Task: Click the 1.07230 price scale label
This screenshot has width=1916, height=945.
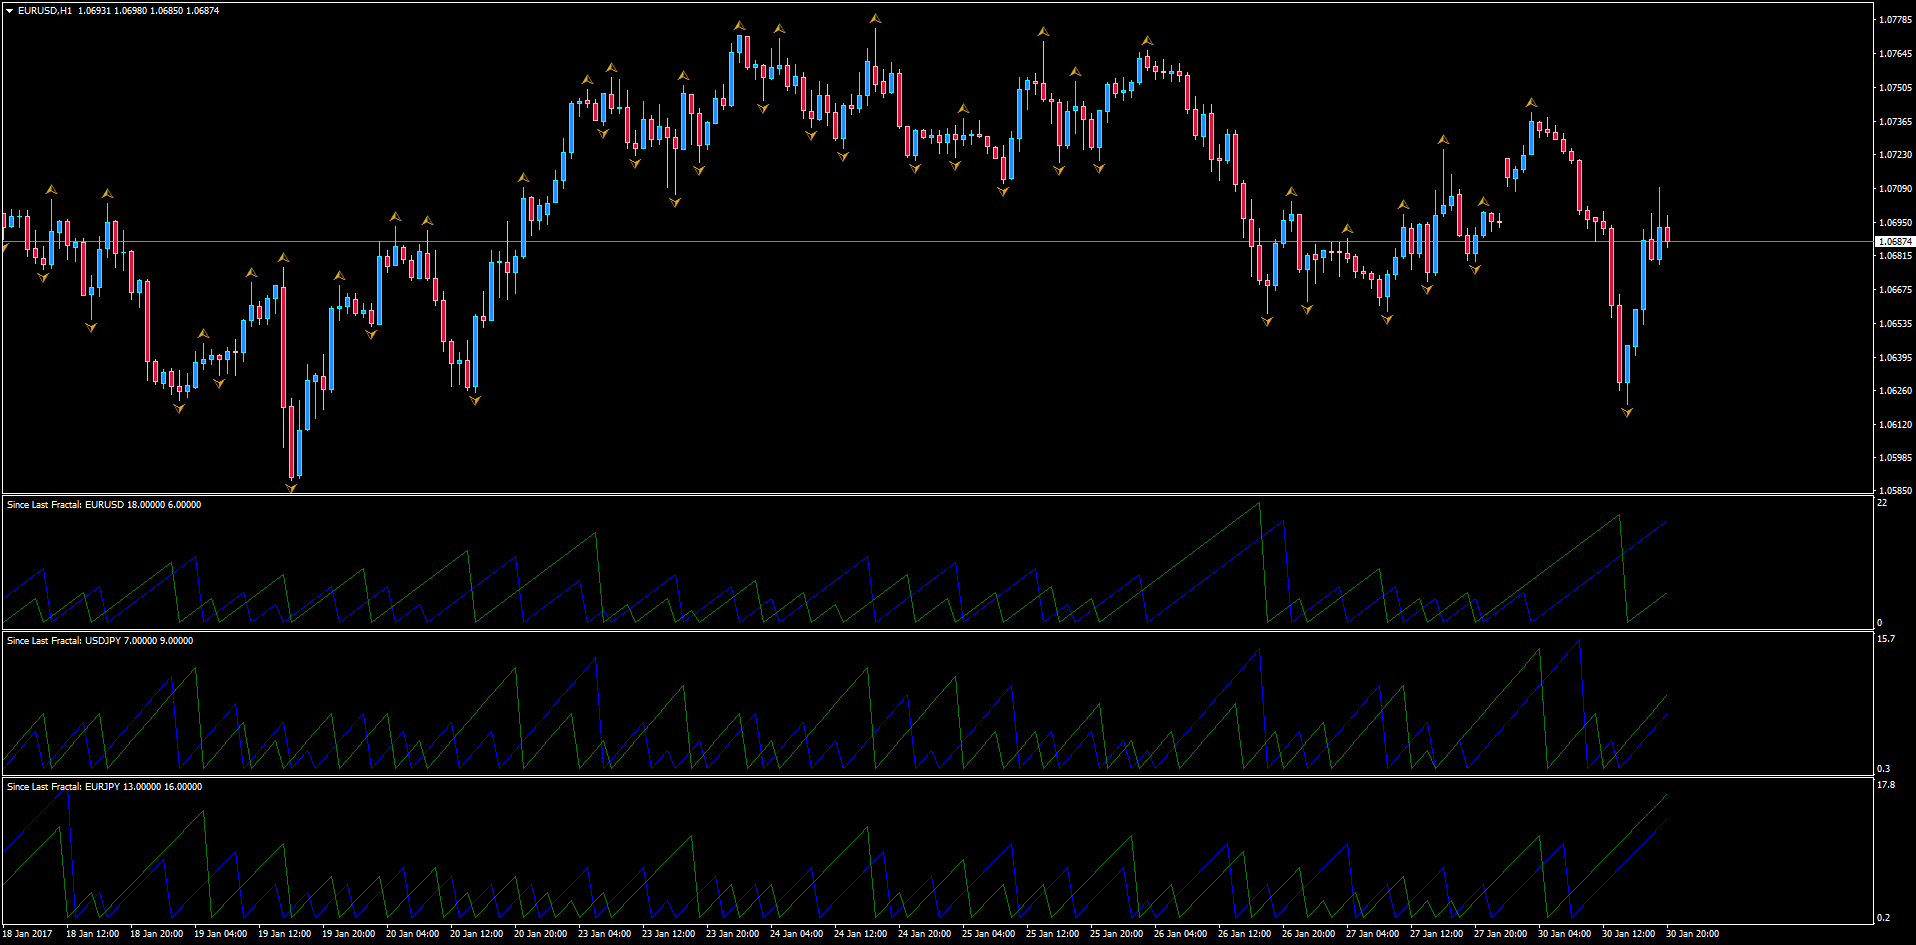Action: click(1896, 155)
